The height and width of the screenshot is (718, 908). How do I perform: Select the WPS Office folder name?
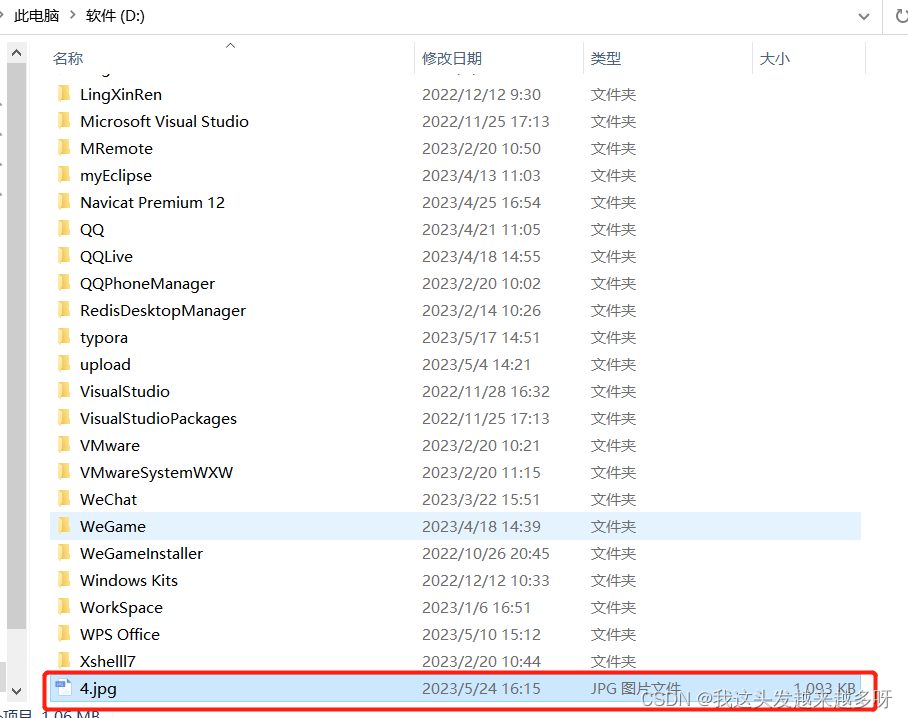[120, 635]
